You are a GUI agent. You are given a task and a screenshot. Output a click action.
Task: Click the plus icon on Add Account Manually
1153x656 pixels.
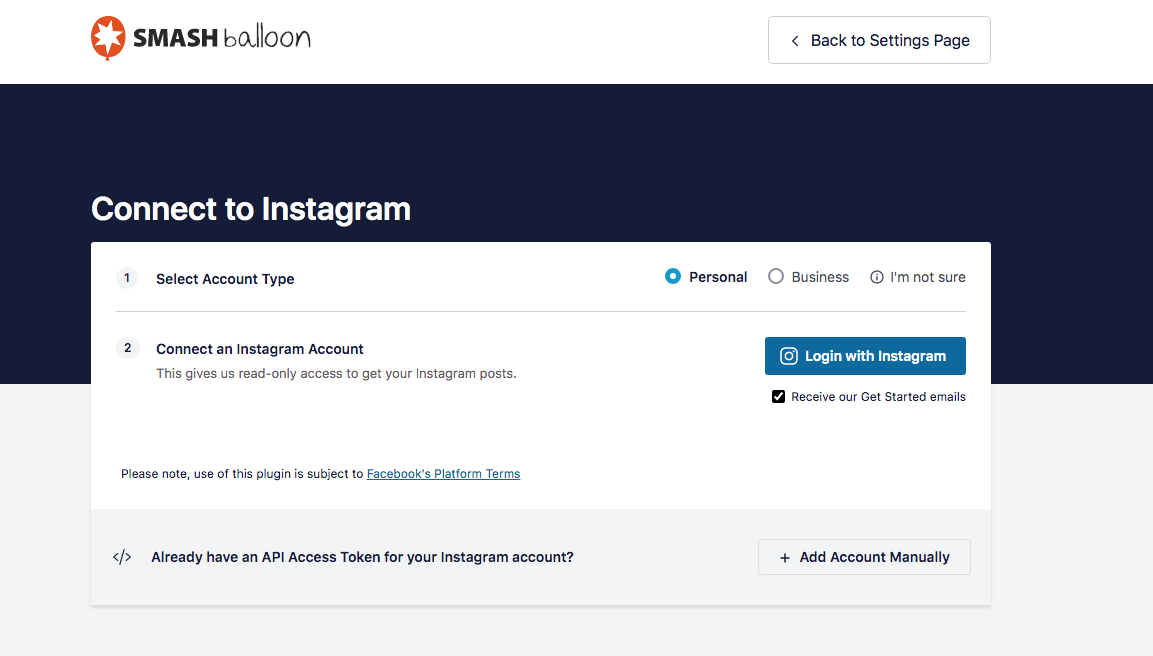tap(785, 558)
